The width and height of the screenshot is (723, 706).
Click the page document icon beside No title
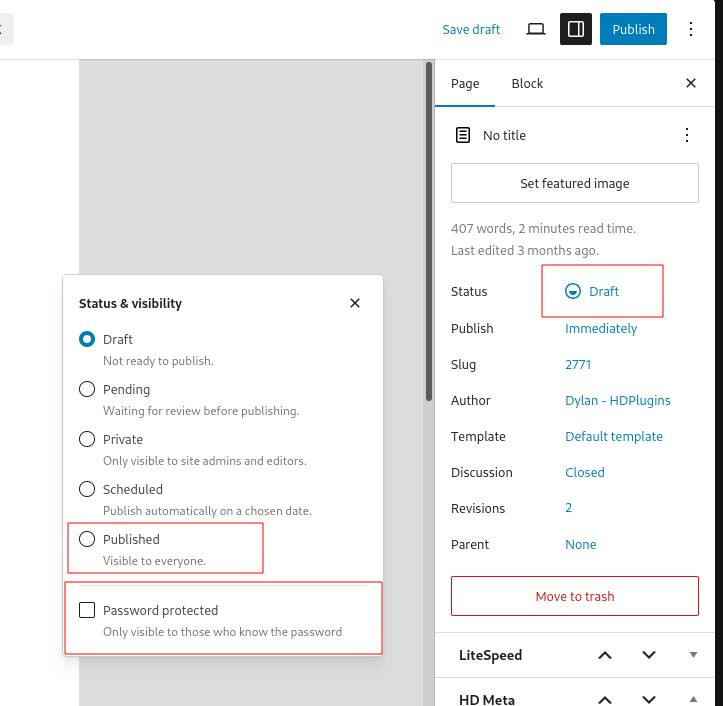click(463, 135)
